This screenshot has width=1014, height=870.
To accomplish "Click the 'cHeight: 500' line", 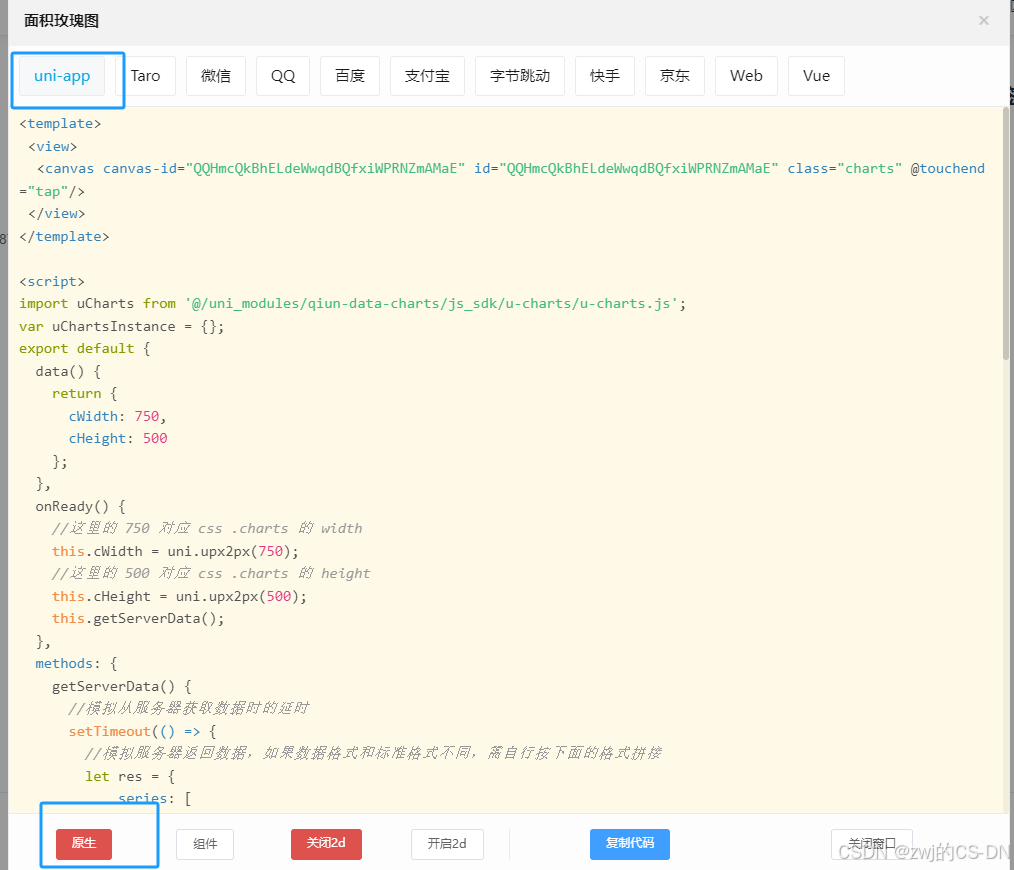I will tap(118, 439).
